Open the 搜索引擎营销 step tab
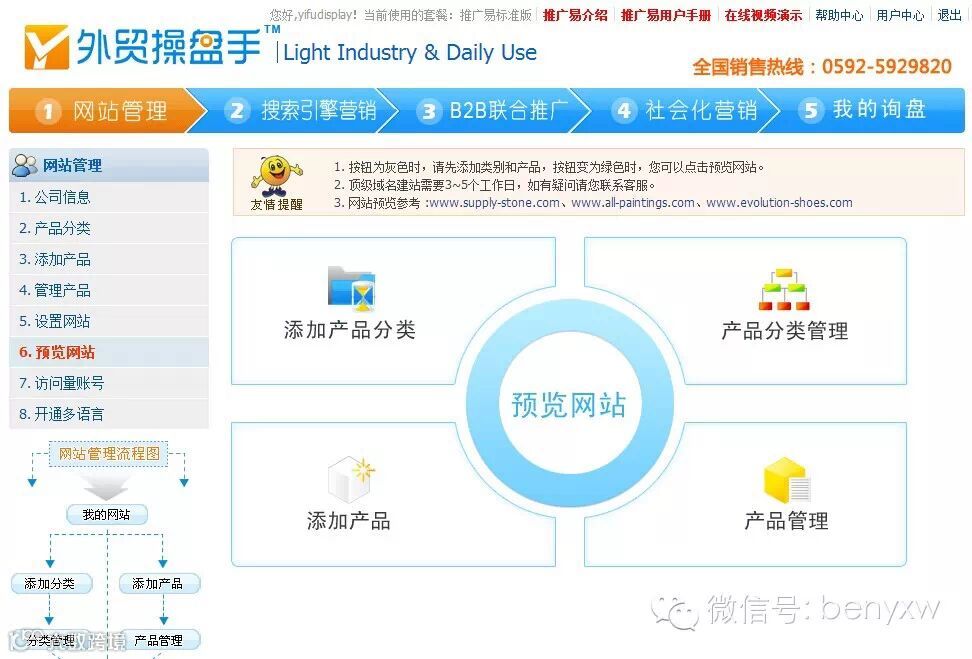The image size is (972, 659). [x=300, y=111]
